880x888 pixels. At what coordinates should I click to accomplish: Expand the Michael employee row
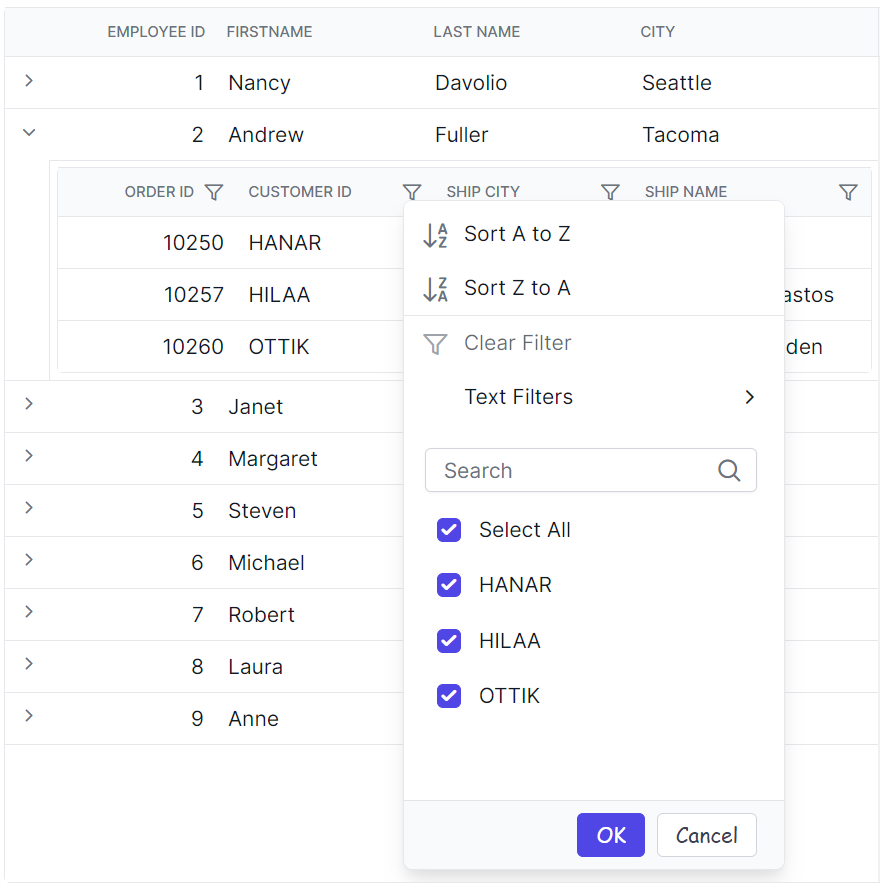[29, 560]
